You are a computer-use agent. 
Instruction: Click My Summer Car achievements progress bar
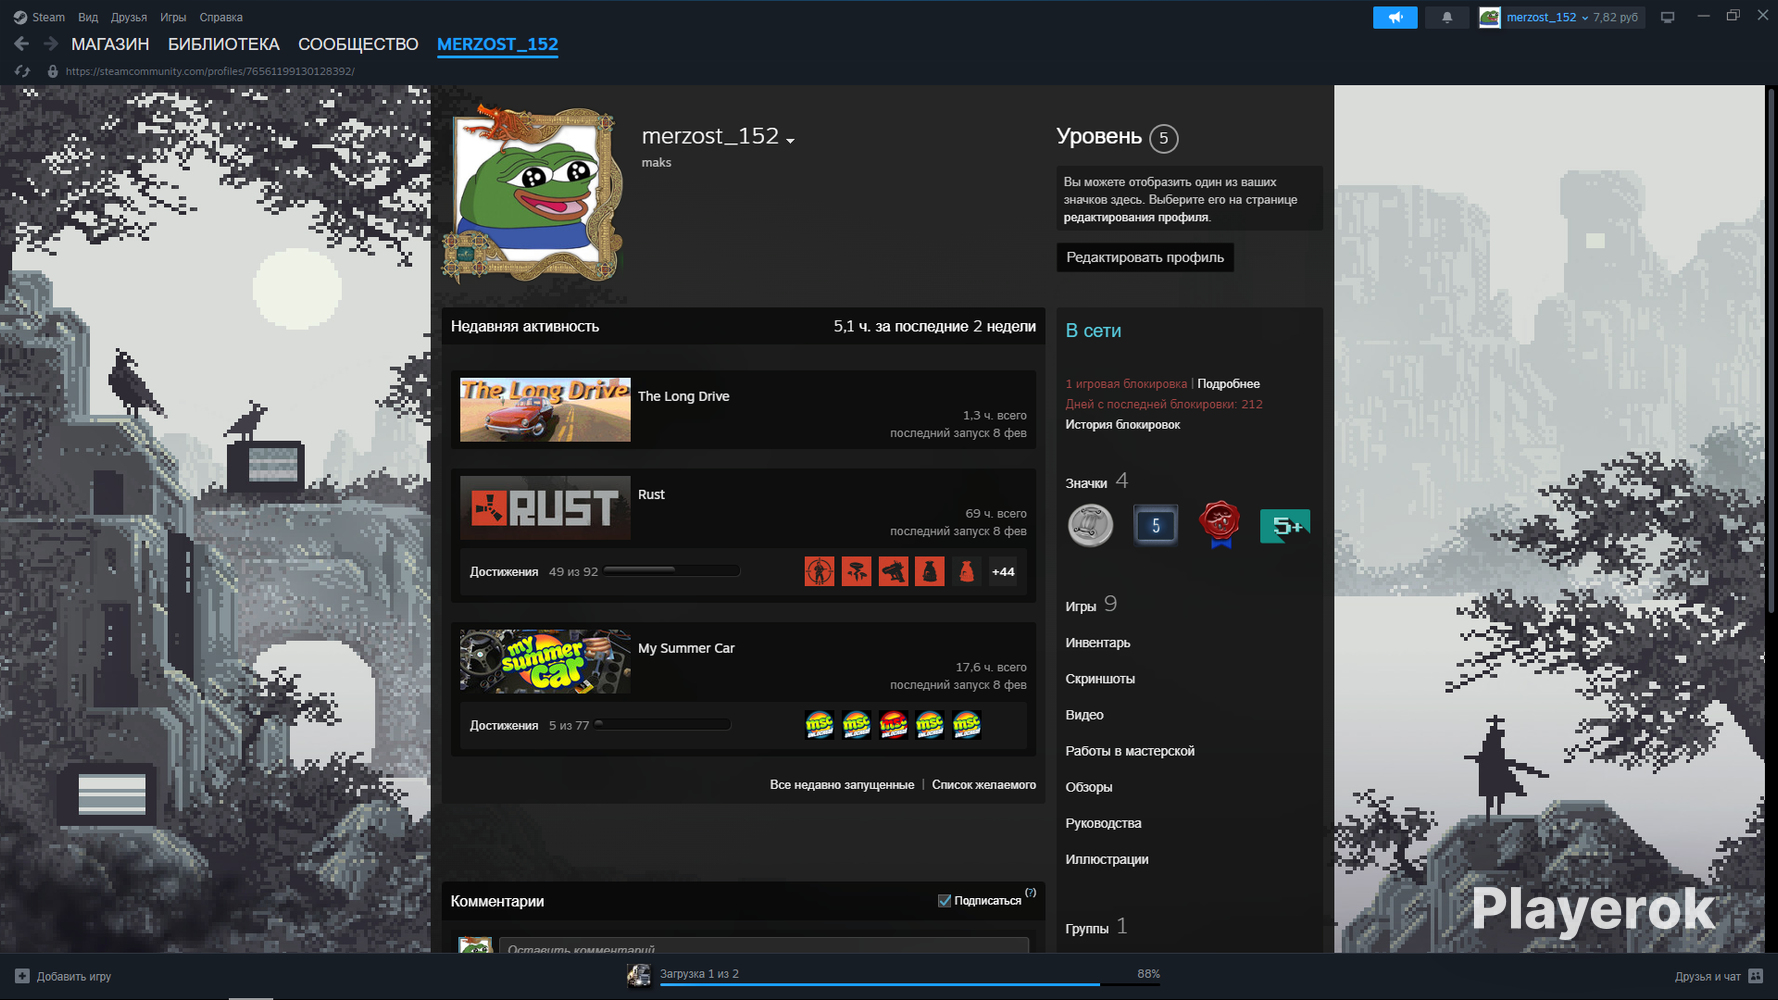tap(663, 725)
